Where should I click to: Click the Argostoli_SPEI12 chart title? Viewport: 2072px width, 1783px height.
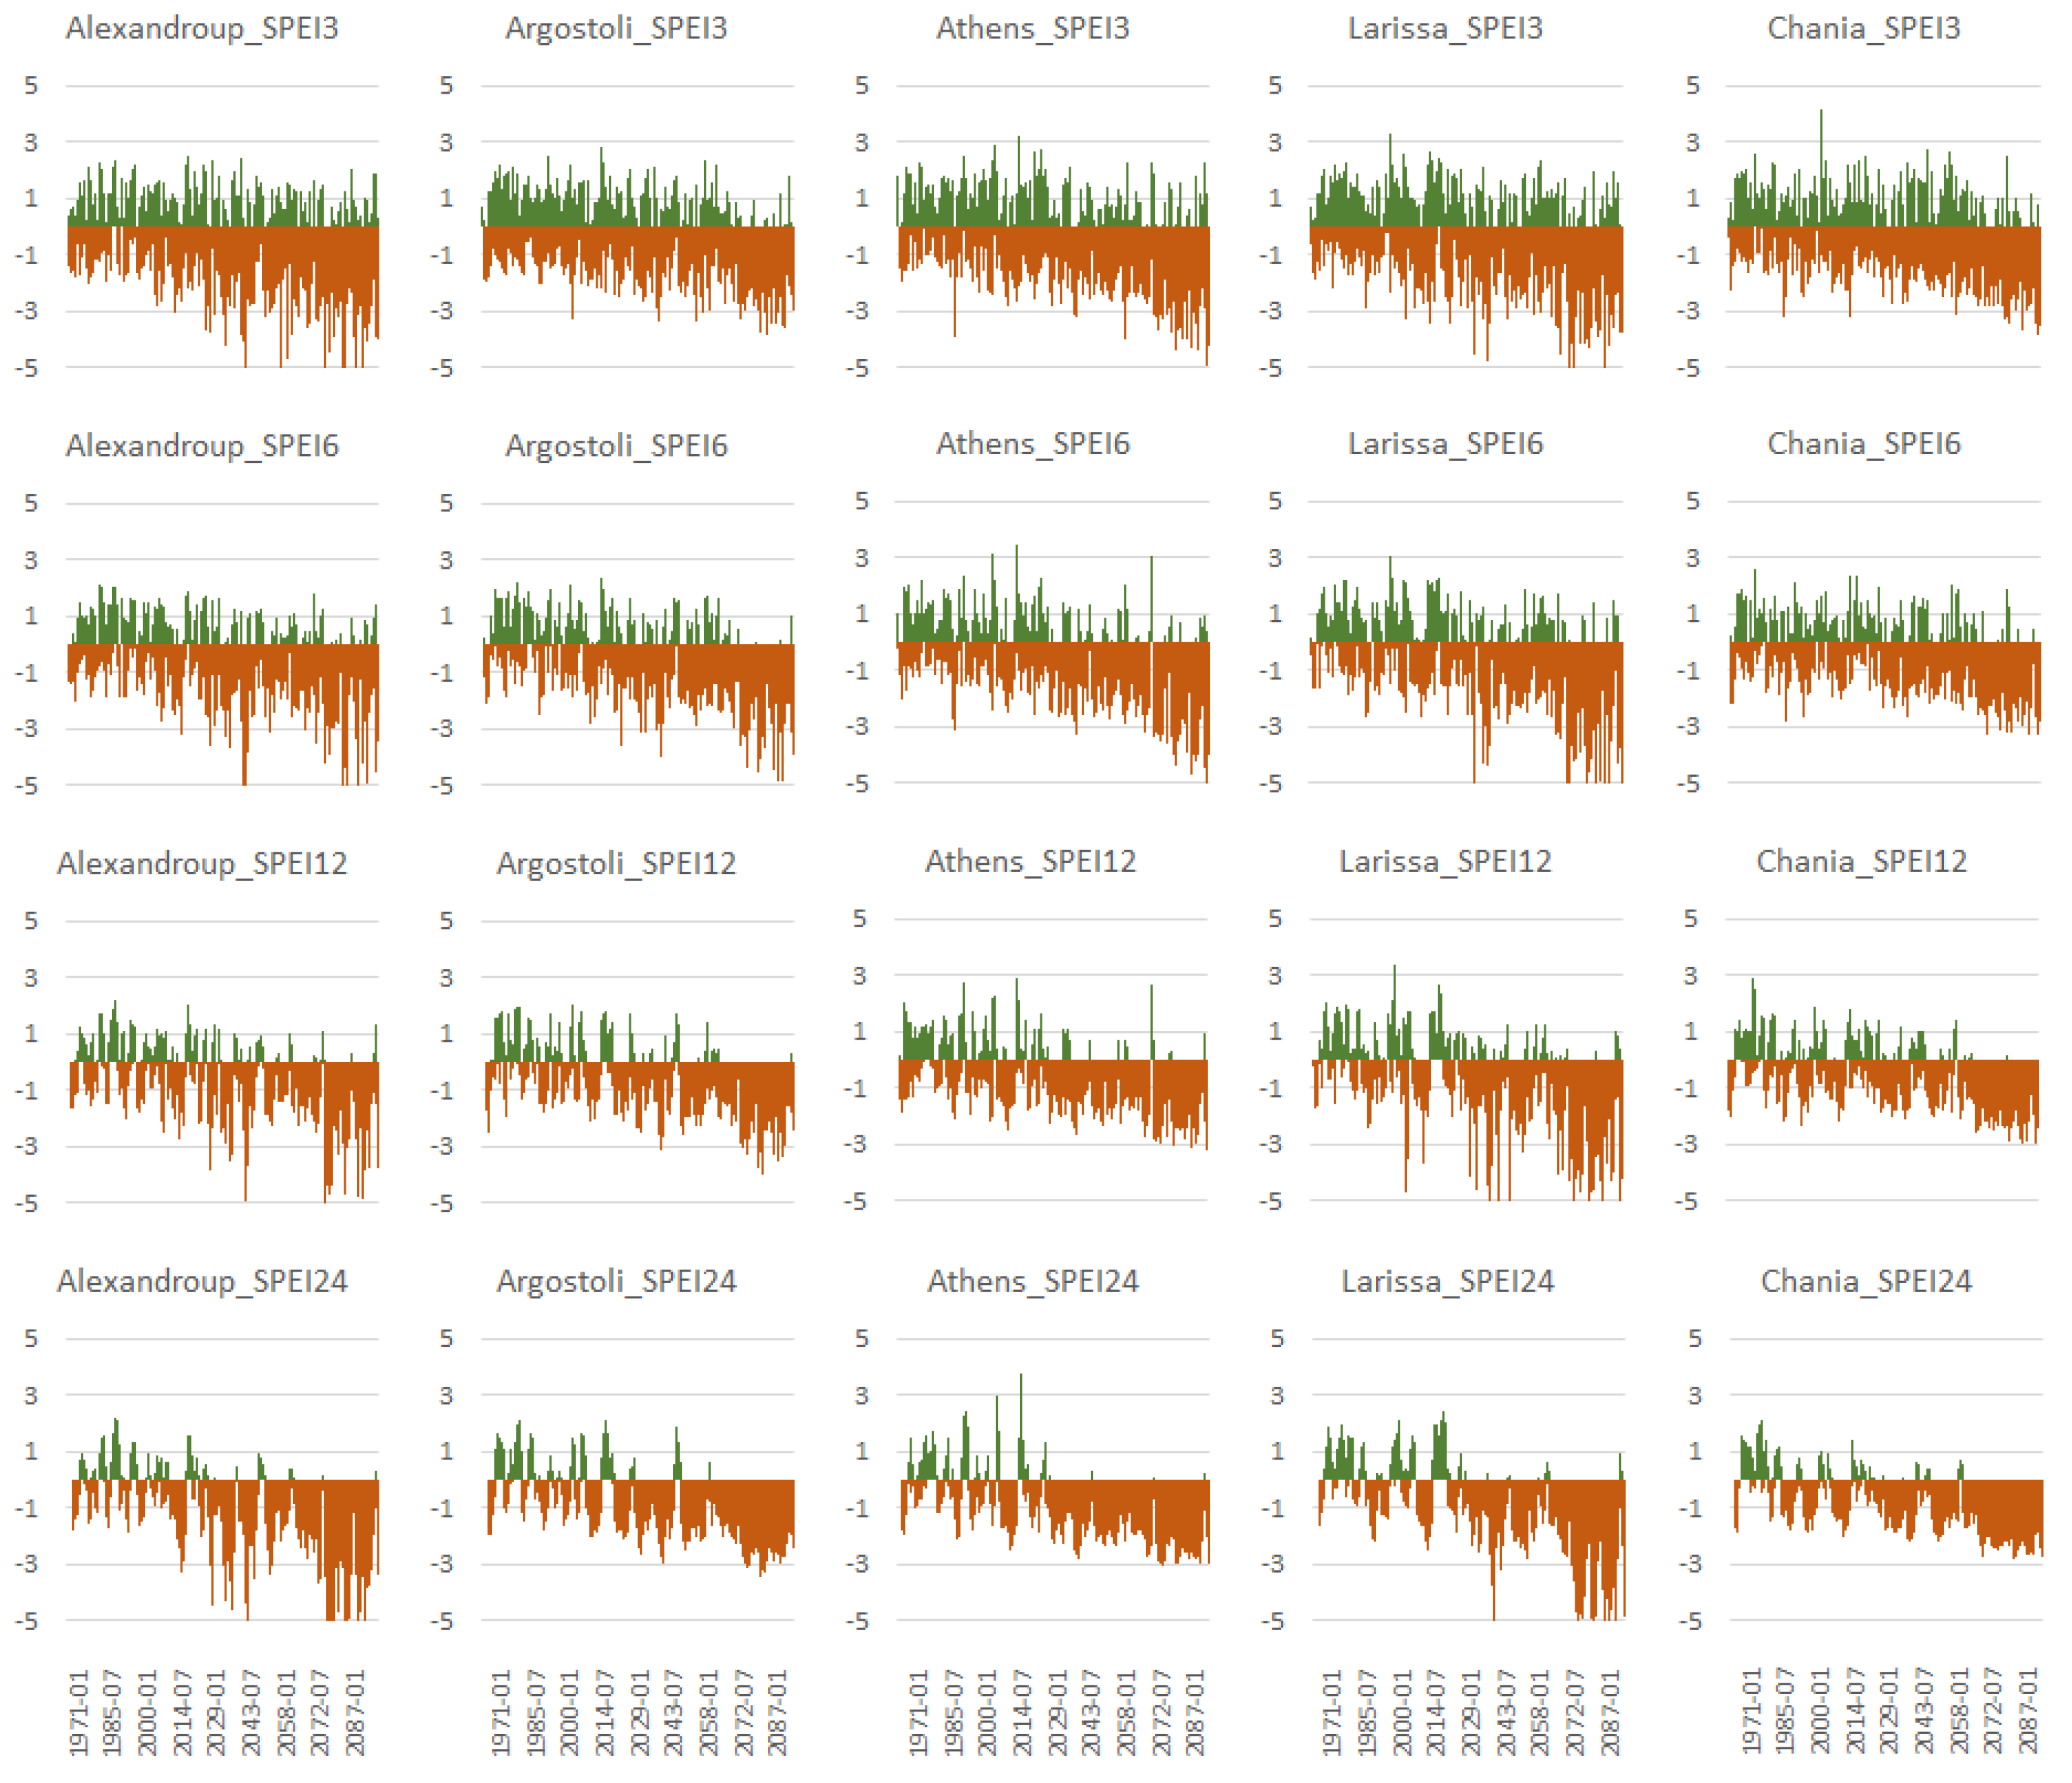tap(616, 863)
